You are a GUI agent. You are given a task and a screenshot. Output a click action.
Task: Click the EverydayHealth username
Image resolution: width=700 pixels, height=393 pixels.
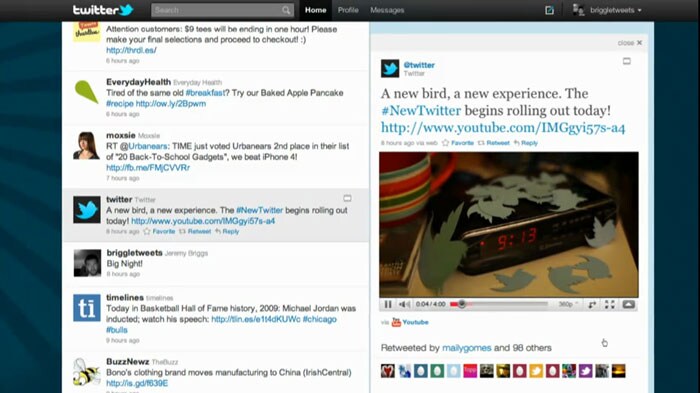coord(138,82)
